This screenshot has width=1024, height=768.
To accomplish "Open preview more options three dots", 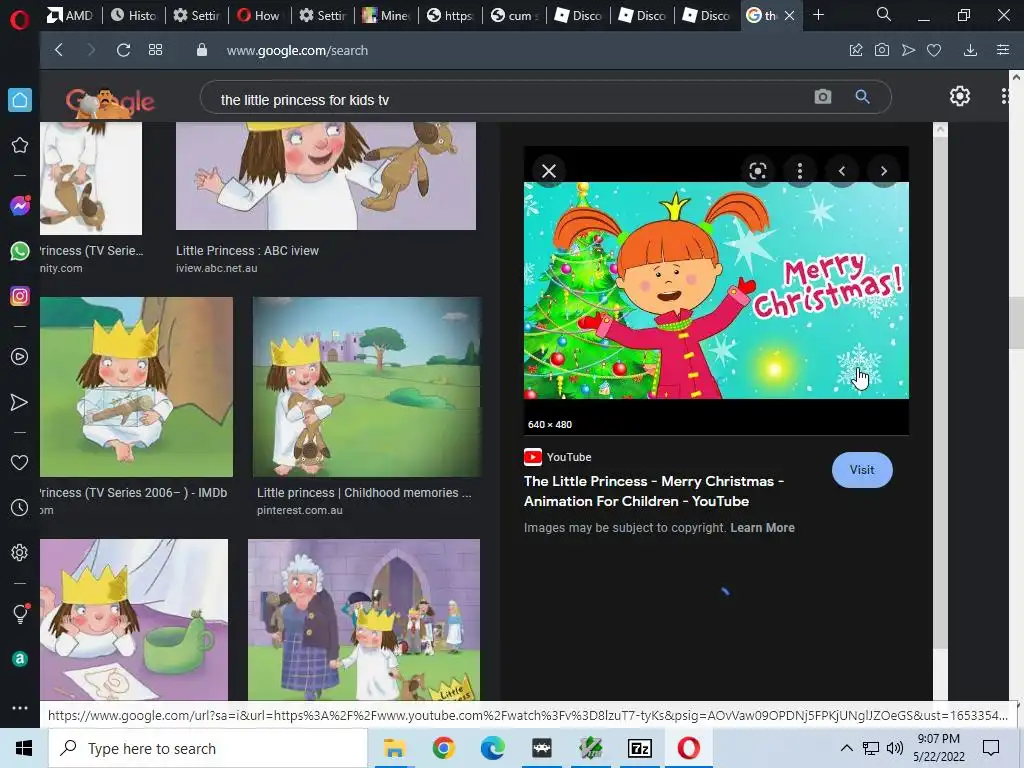I will [x=799, y=171].
